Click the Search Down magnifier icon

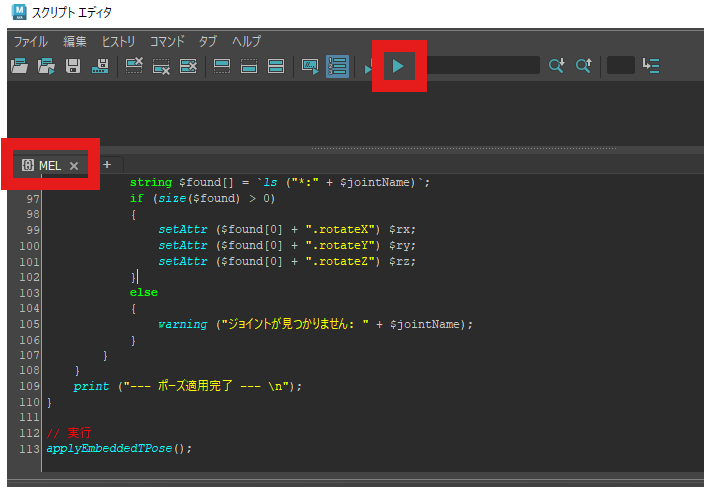tap(556, 66)
